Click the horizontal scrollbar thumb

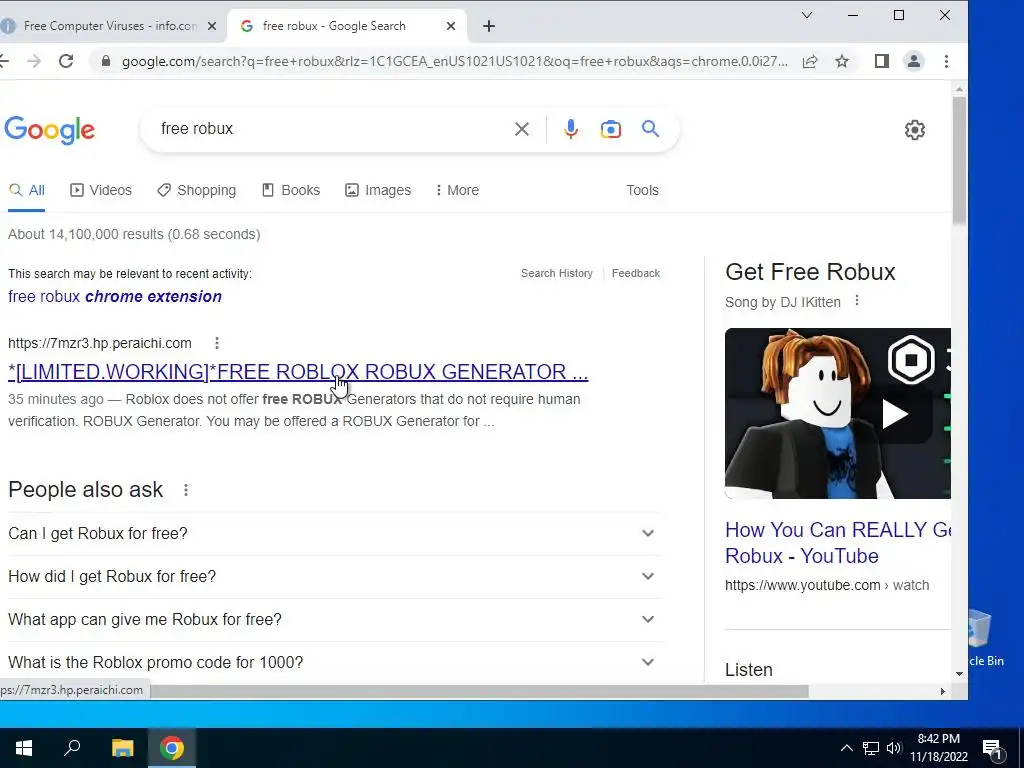point(479,691)
